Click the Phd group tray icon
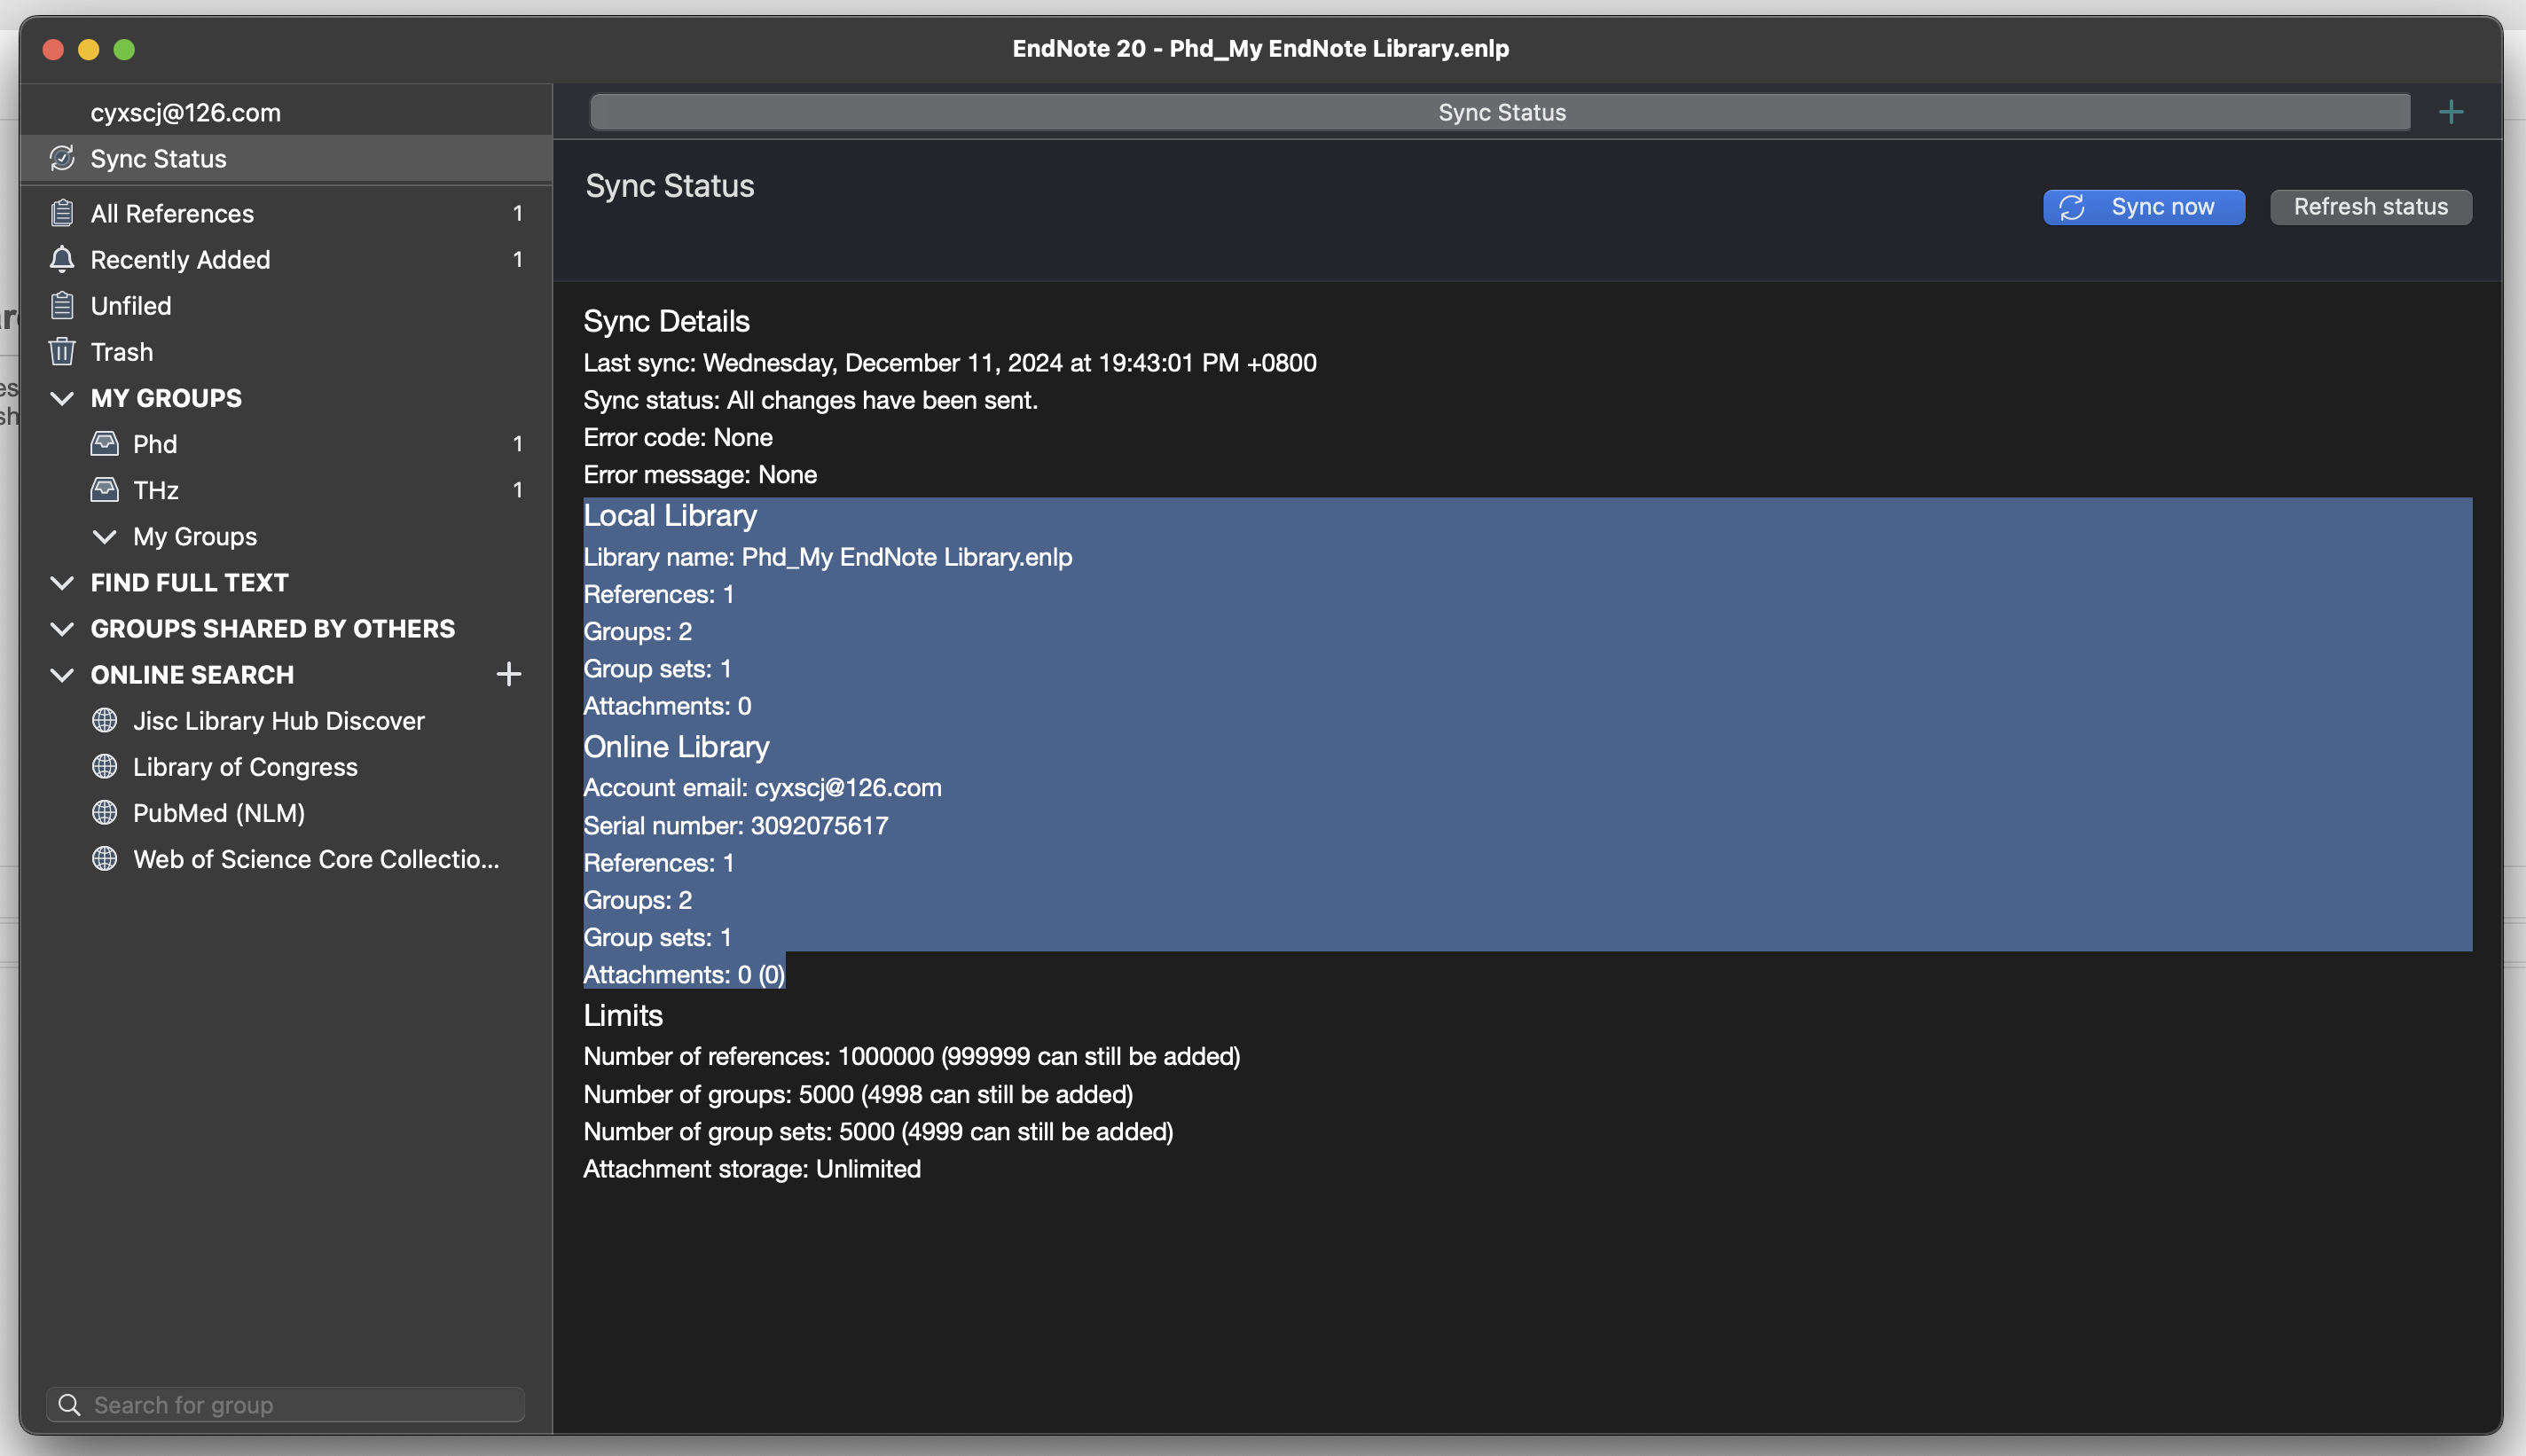 click(104, 443)
